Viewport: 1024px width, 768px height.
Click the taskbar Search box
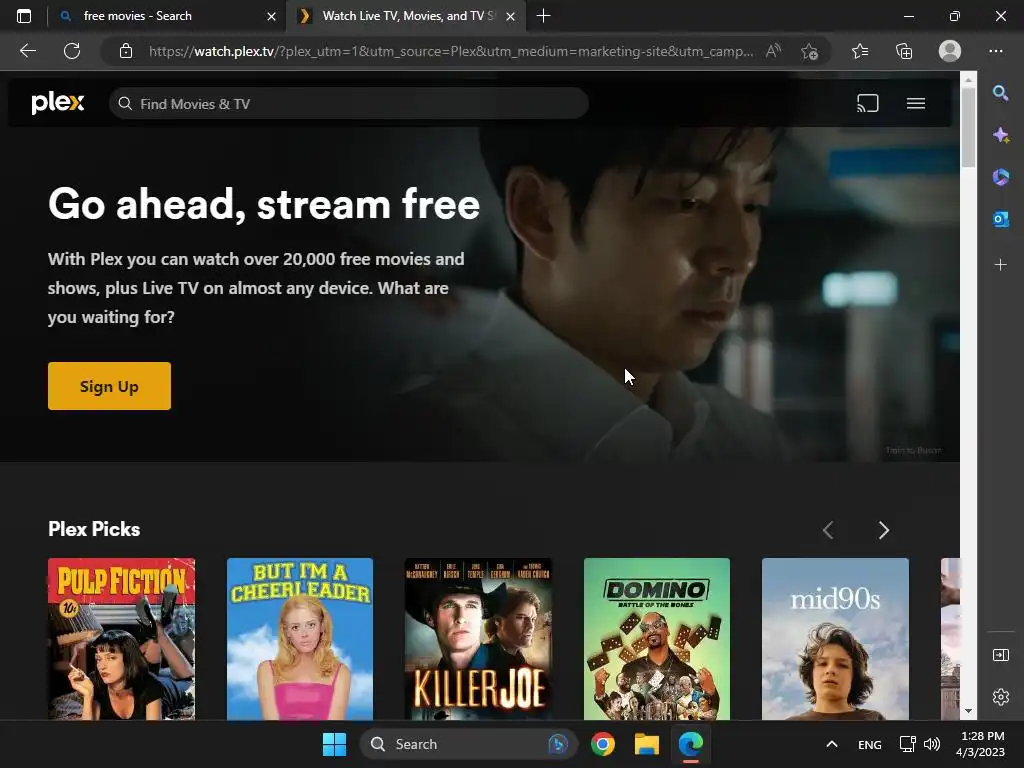[x=468, y=744]
